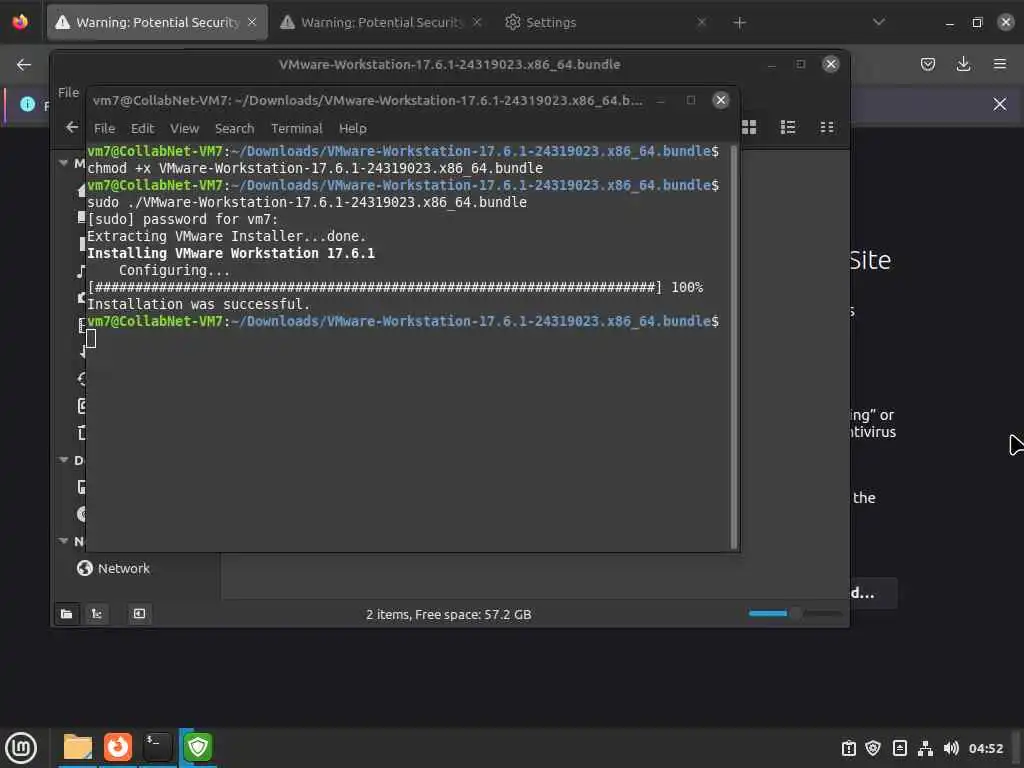The image size is (1024, 768).
Task: Open the terminal File menu
Action: pyautogui.click(x=104, y=129)
